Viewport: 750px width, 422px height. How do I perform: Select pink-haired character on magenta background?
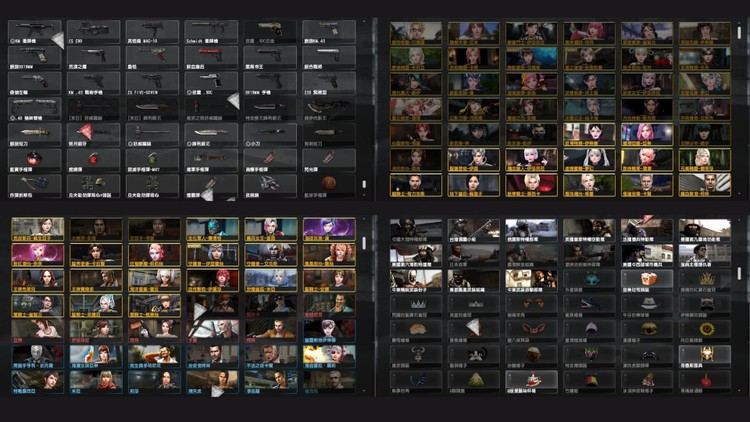coord(37,255)
